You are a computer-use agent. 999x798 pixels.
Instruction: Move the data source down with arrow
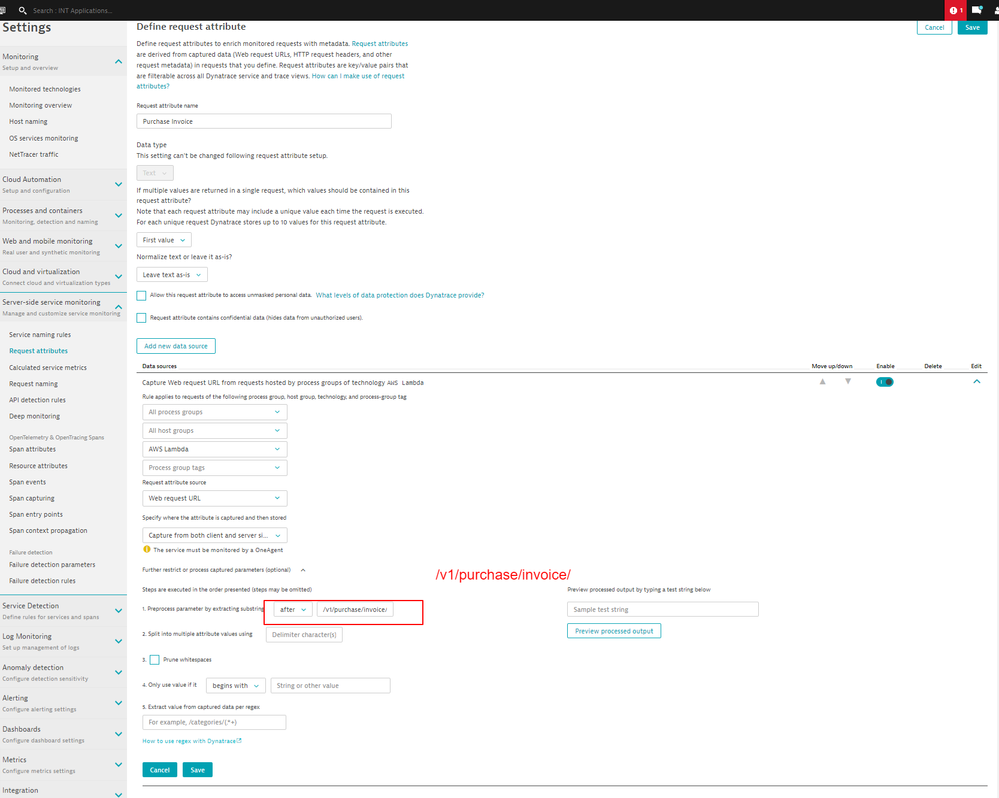(x=848, y=381)
